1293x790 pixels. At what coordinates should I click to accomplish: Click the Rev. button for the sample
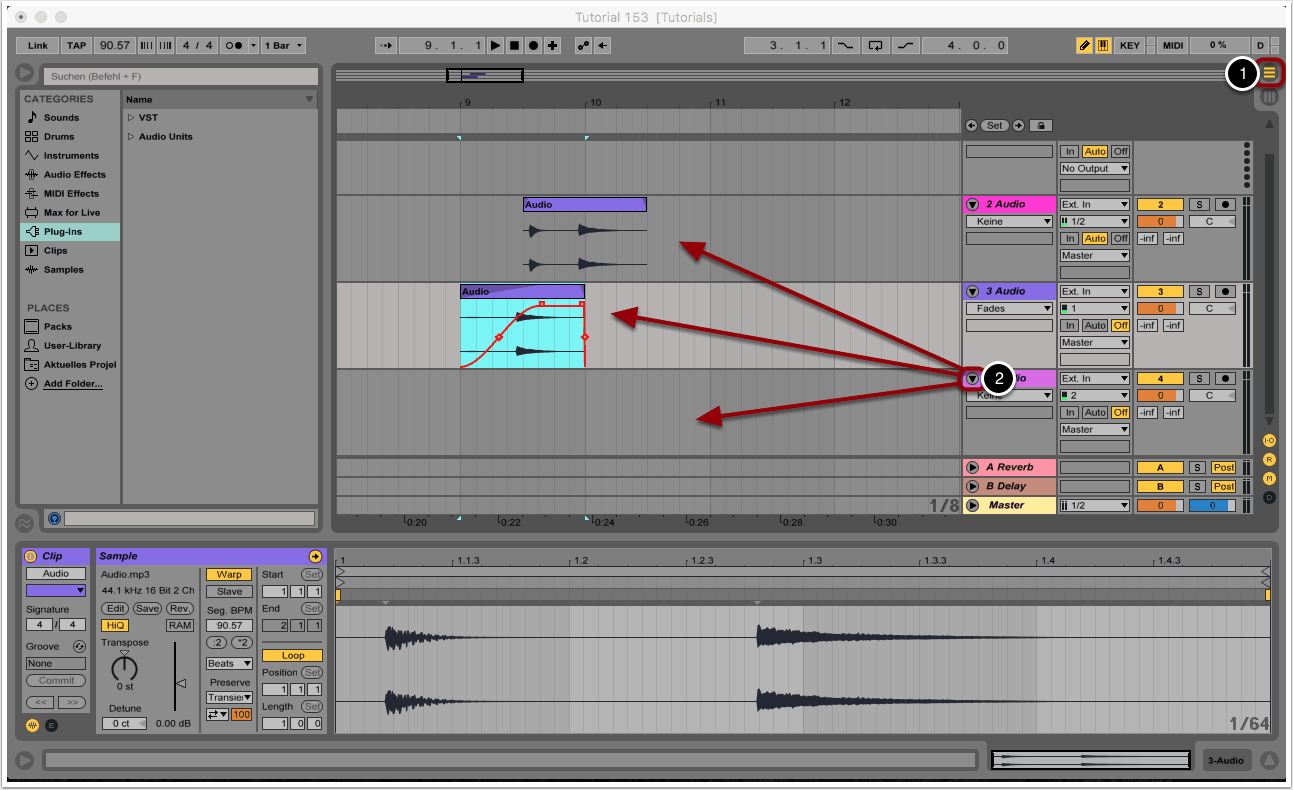[180, 608]
